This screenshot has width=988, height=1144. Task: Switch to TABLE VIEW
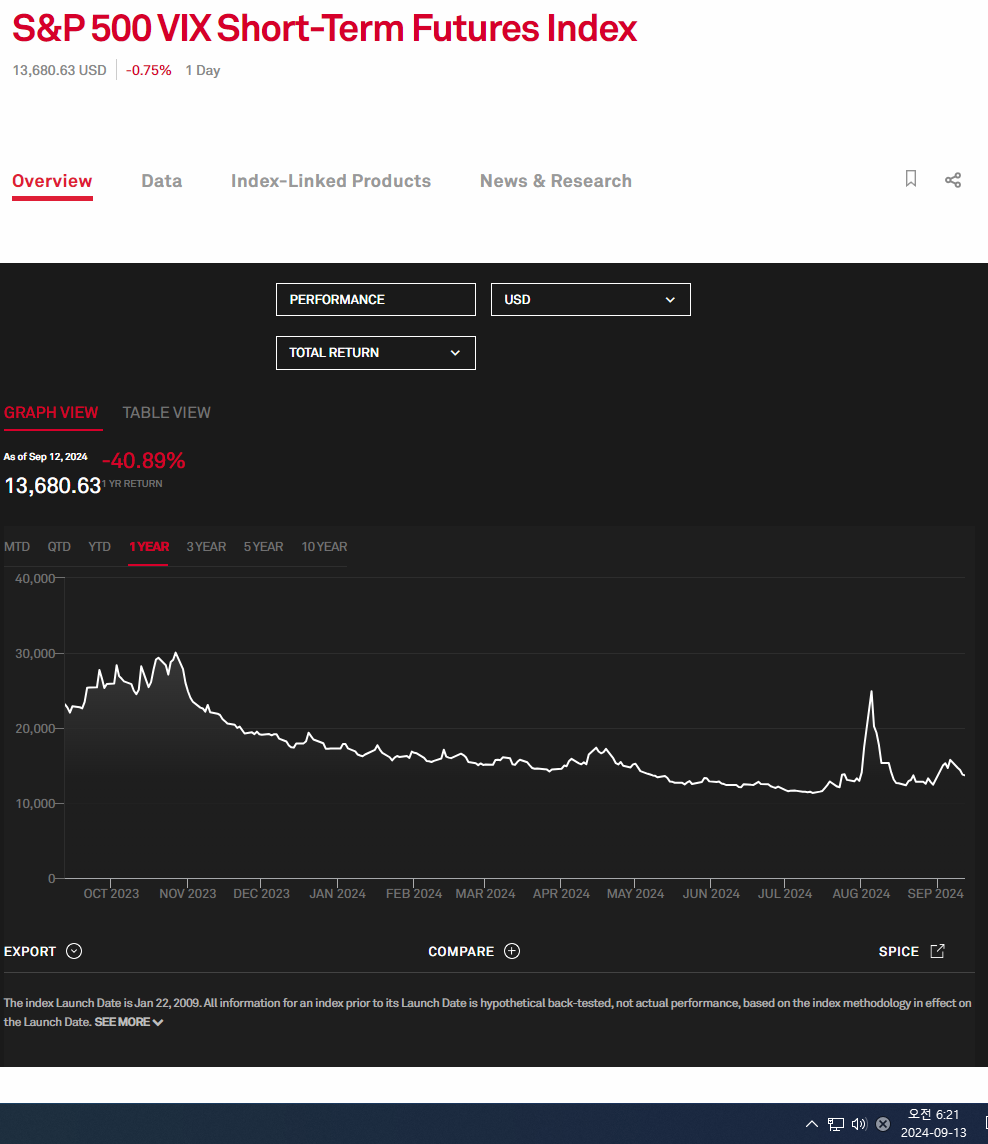pyautogui.click(x=166, y=413)
